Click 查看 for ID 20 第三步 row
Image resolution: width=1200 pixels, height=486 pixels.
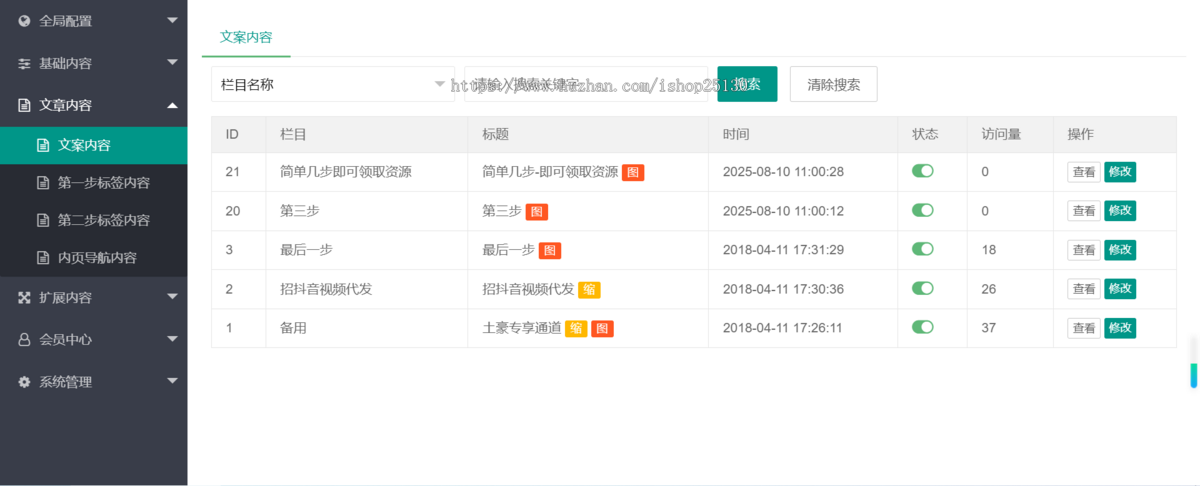coord(1084,211)
